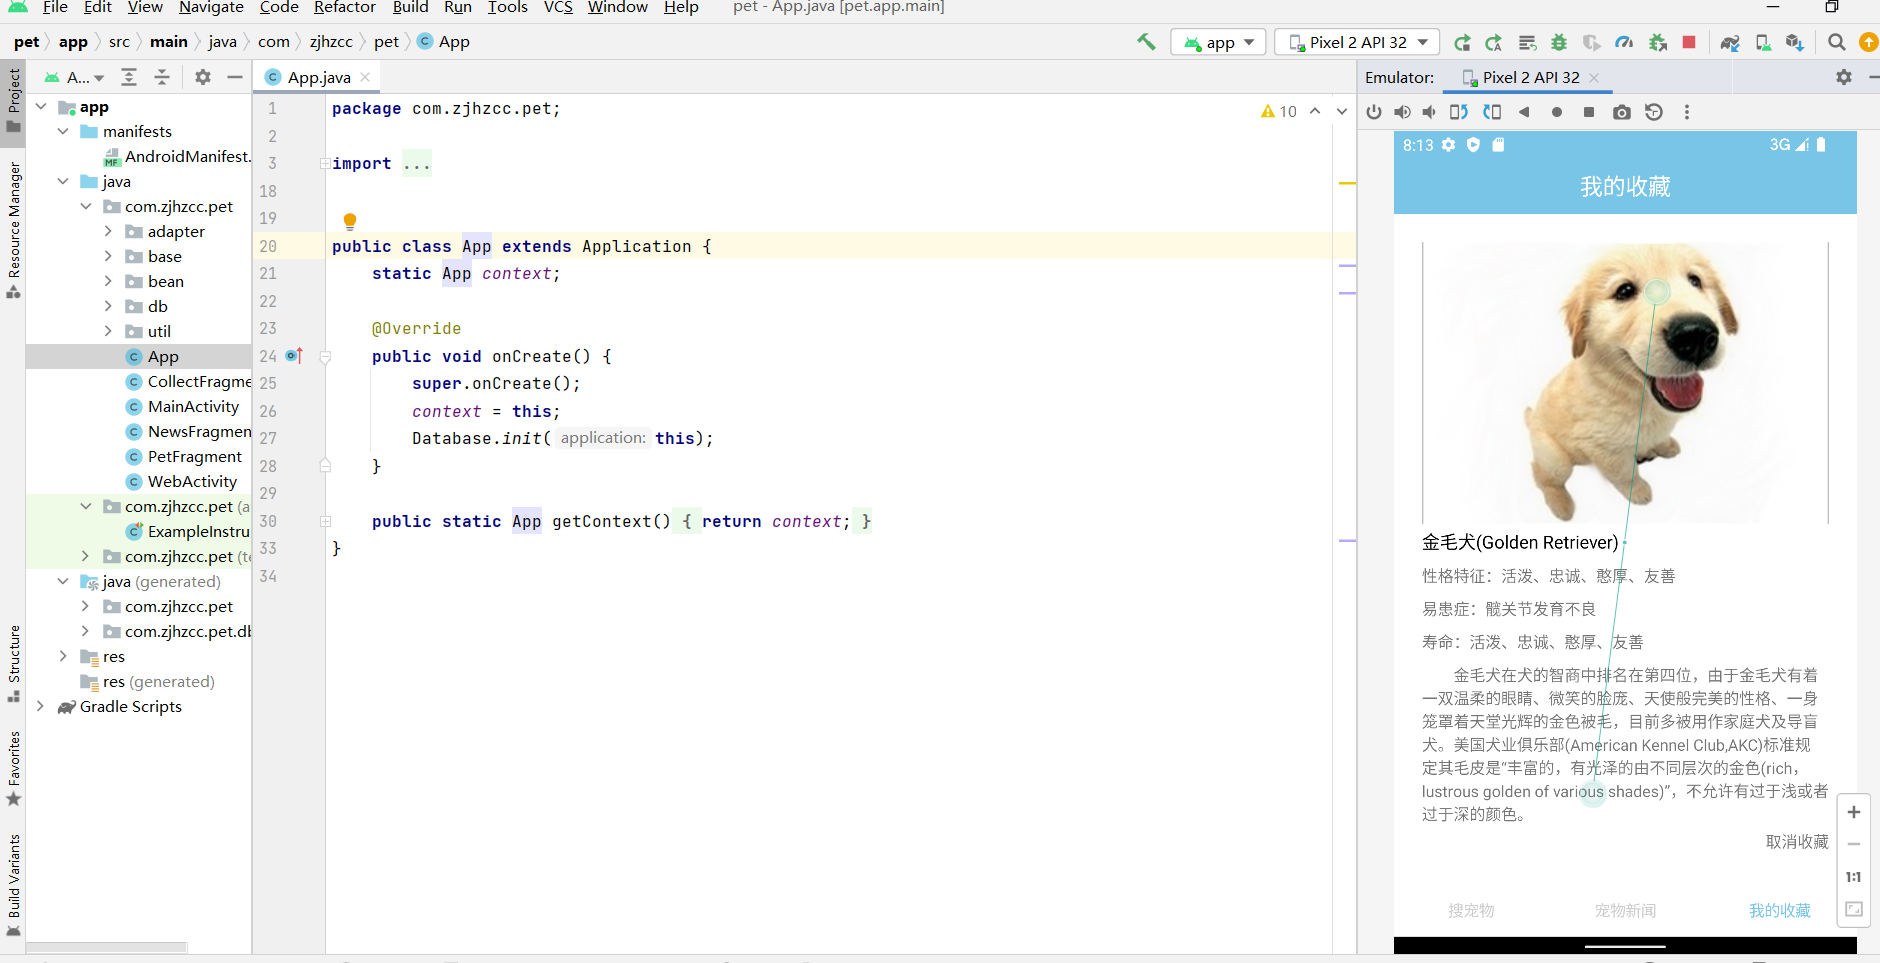1880x963 pixels.
Task: Open the Build menu
Action: coord(410,8)
